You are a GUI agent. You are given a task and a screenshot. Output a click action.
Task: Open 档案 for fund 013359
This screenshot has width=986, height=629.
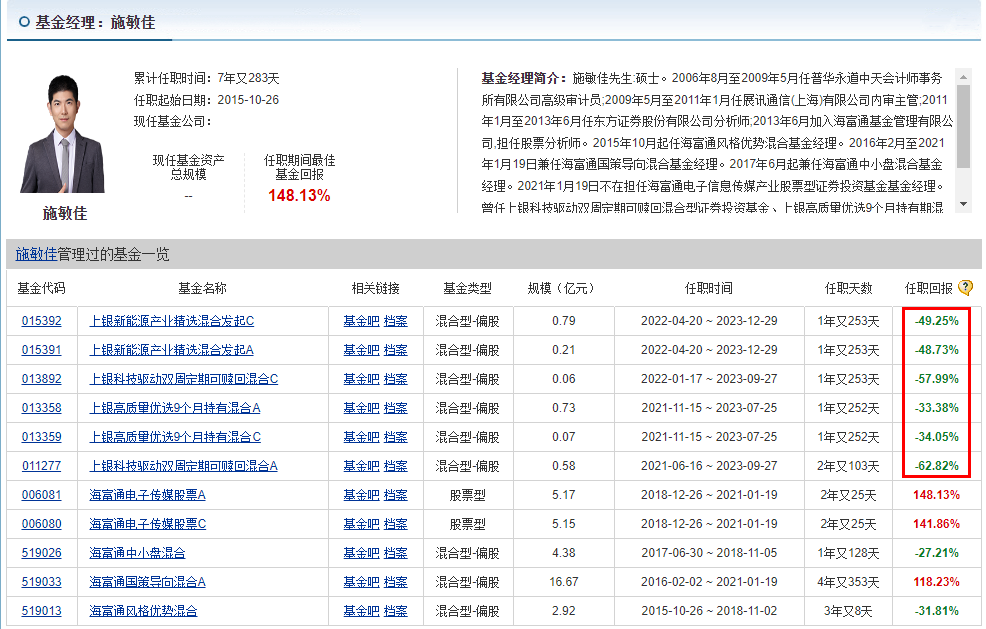[396, 437]
